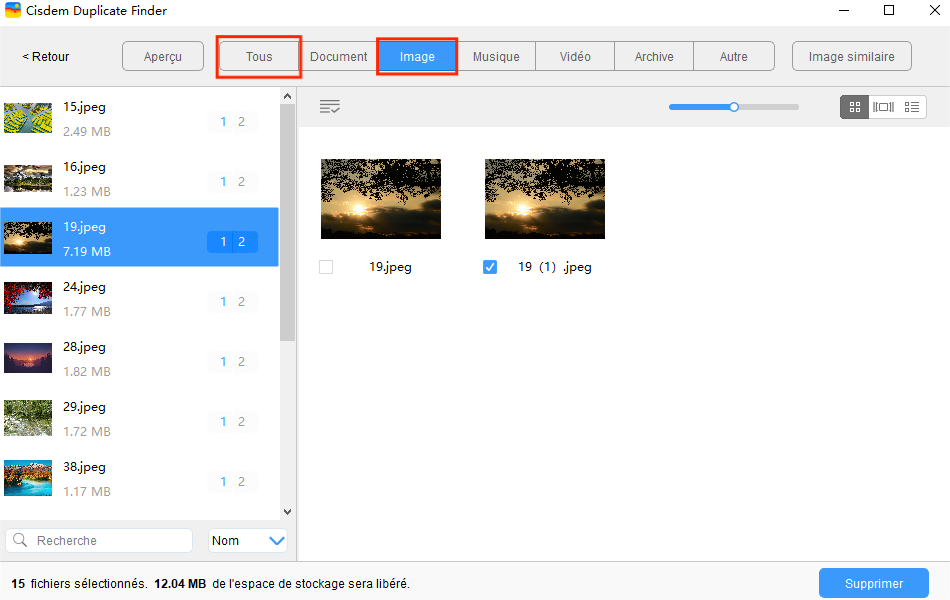Open the Tous tab
950x600 pixels.
click(x=259, y=56)
